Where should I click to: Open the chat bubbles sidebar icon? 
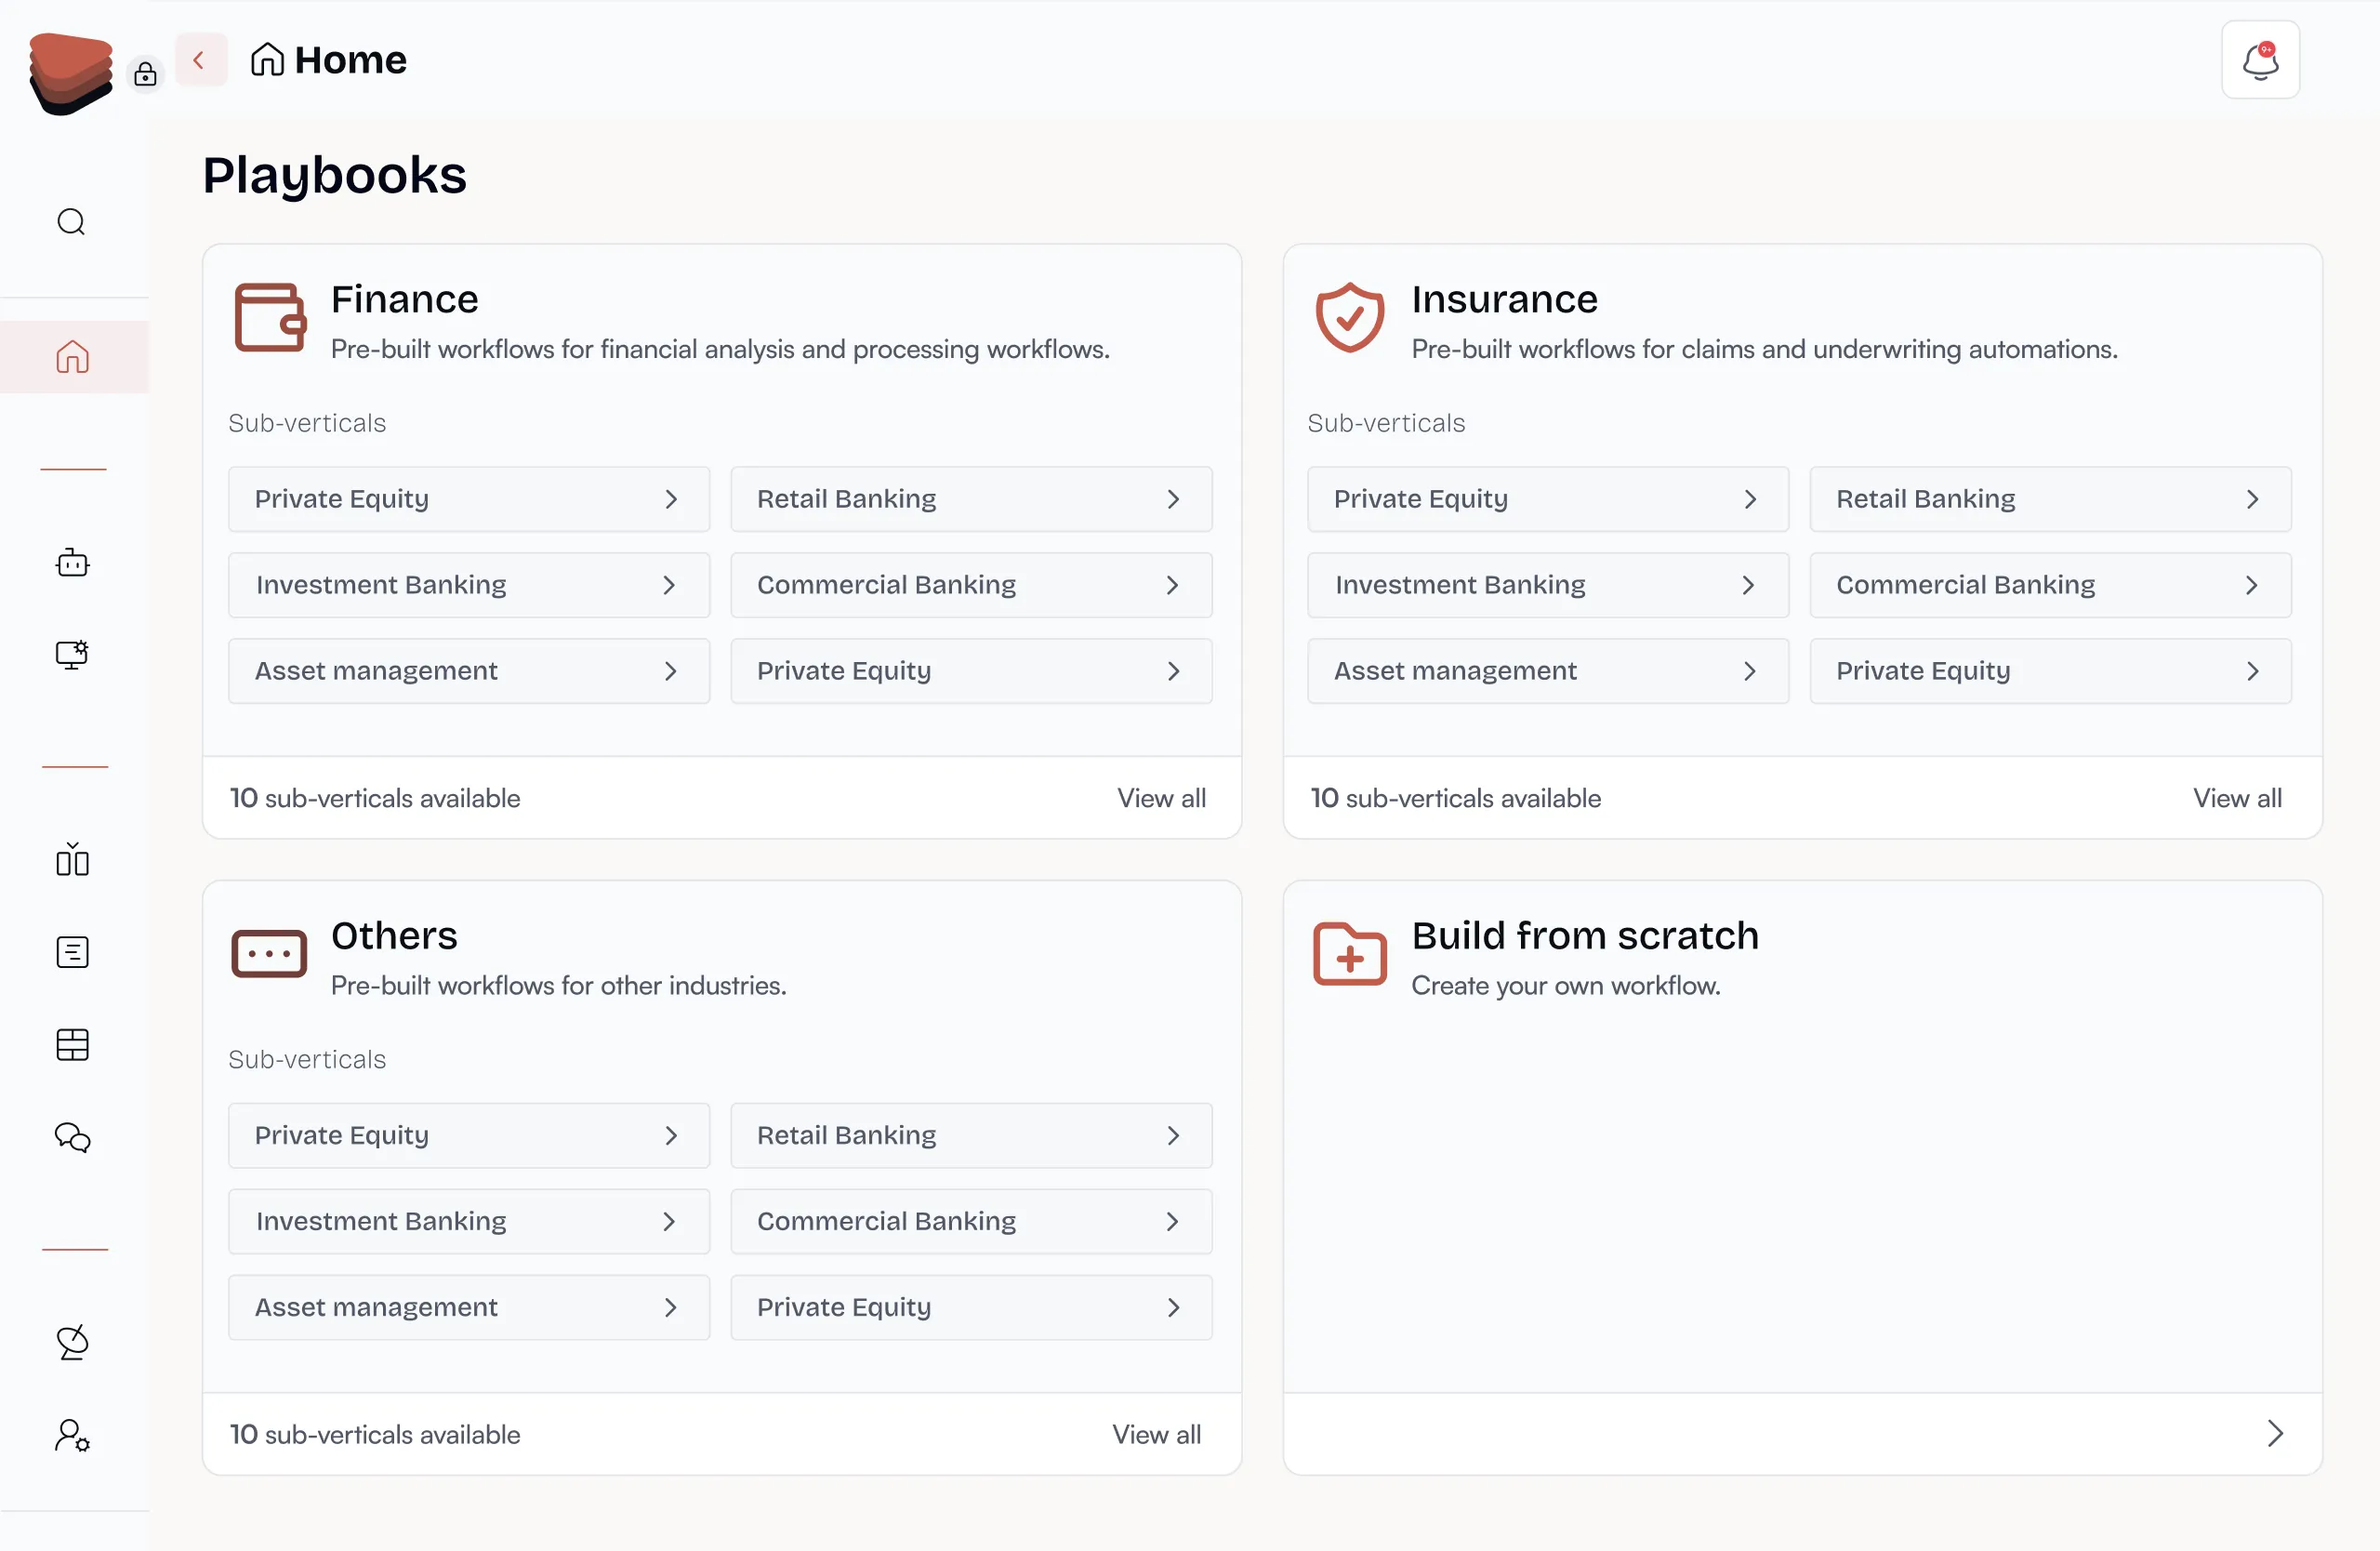(72, 1137)
